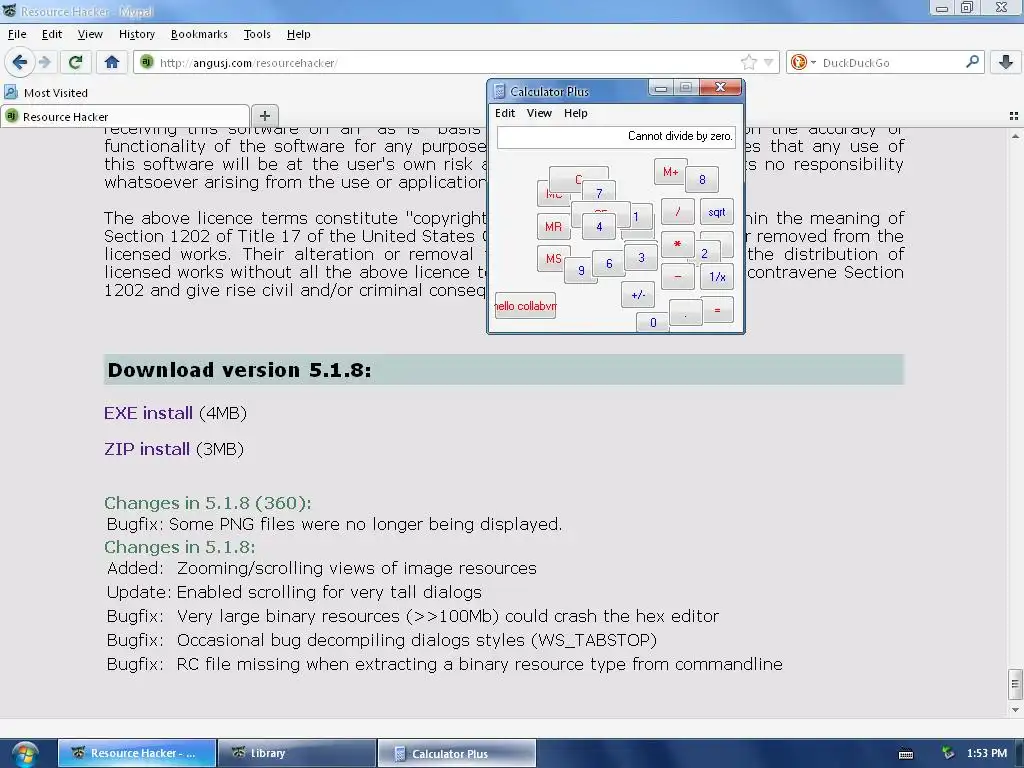Switch to Library taskbar item
1024x768 pixels.
point(296,753)
